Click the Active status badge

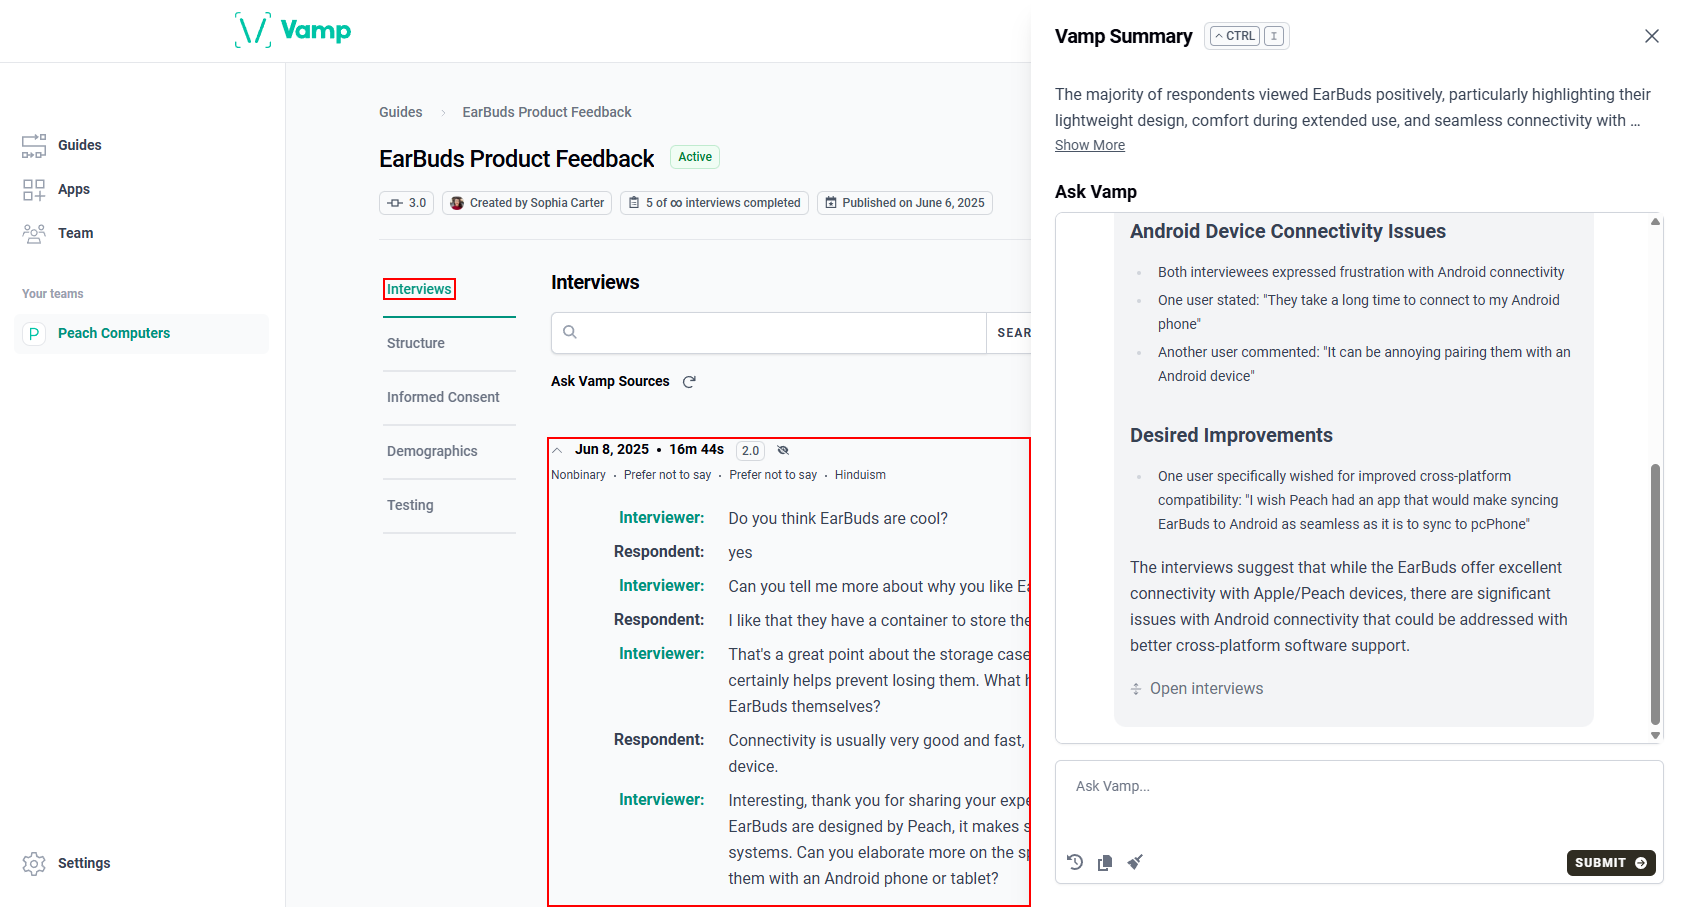tap(695, 157)
